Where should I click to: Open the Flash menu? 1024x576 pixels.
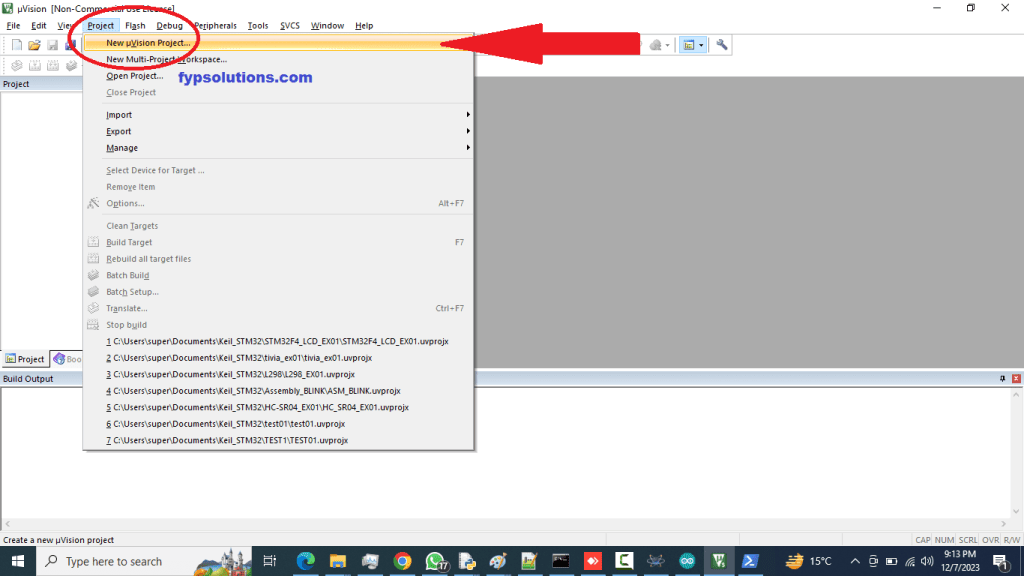[136, 25]
